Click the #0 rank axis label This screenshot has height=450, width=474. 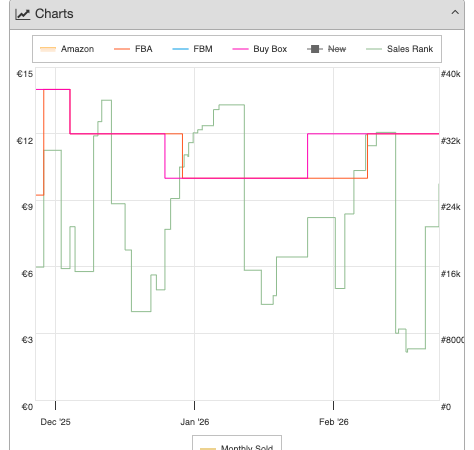(446, 407)
